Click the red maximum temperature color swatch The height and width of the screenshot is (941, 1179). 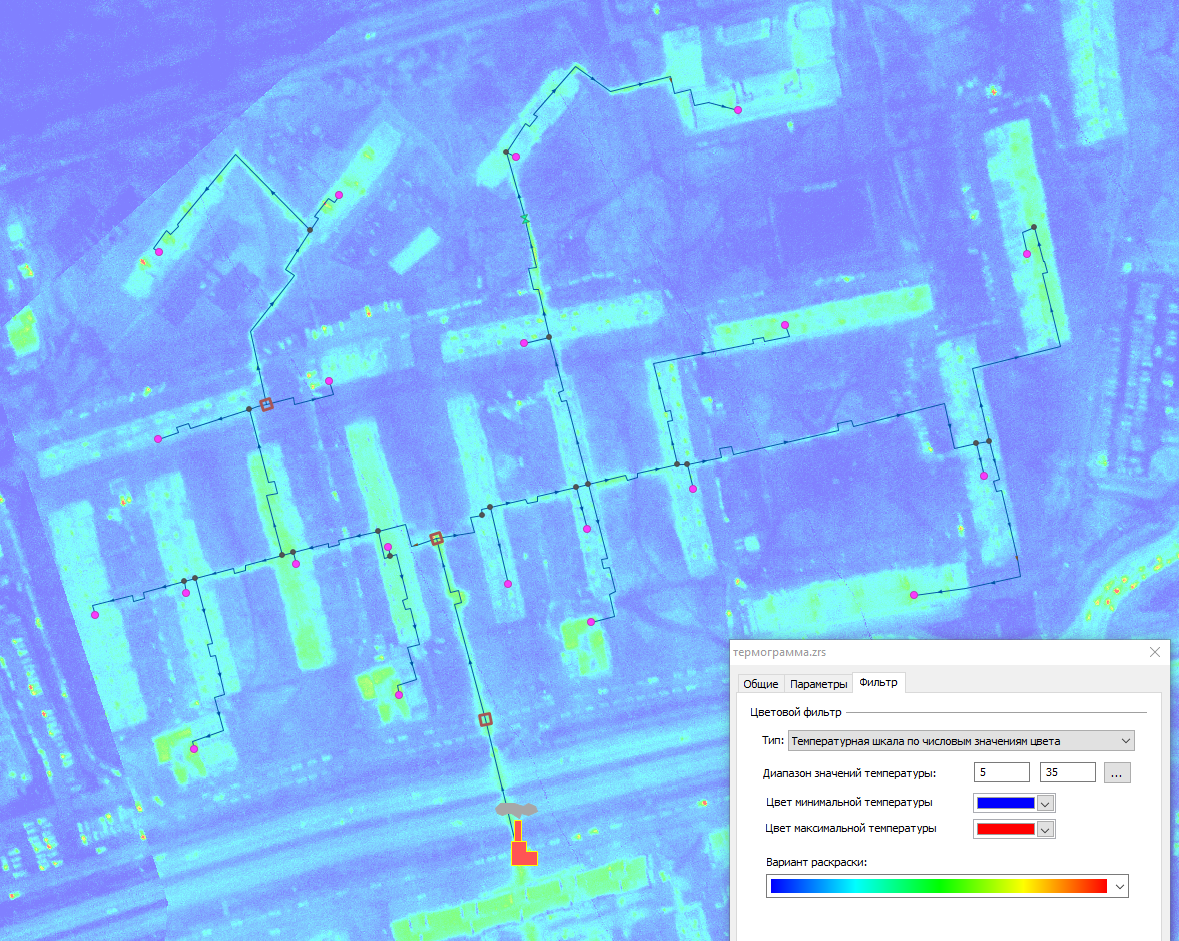(x=1005, y=829)
